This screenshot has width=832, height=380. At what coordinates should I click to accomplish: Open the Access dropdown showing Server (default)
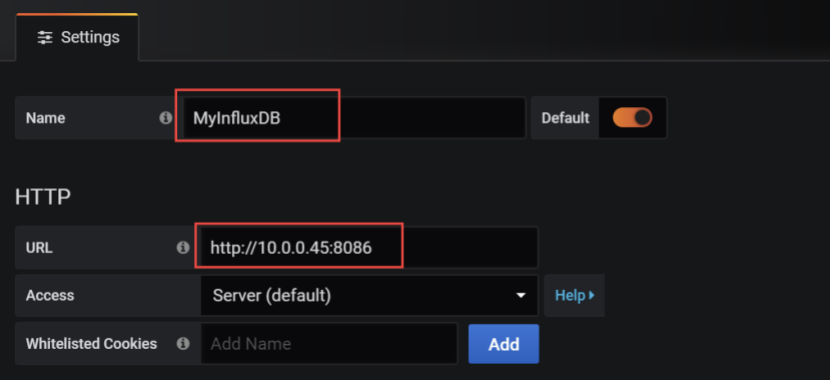point(369,295)
